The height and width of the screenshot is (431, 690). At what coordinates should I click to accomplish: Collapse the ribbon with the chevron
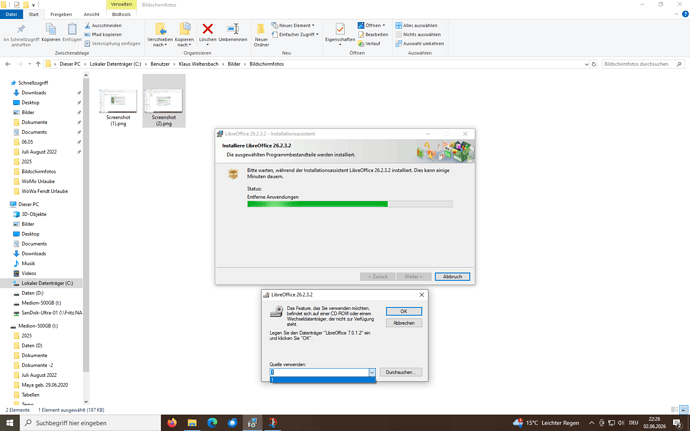click(x=676, y=14)
